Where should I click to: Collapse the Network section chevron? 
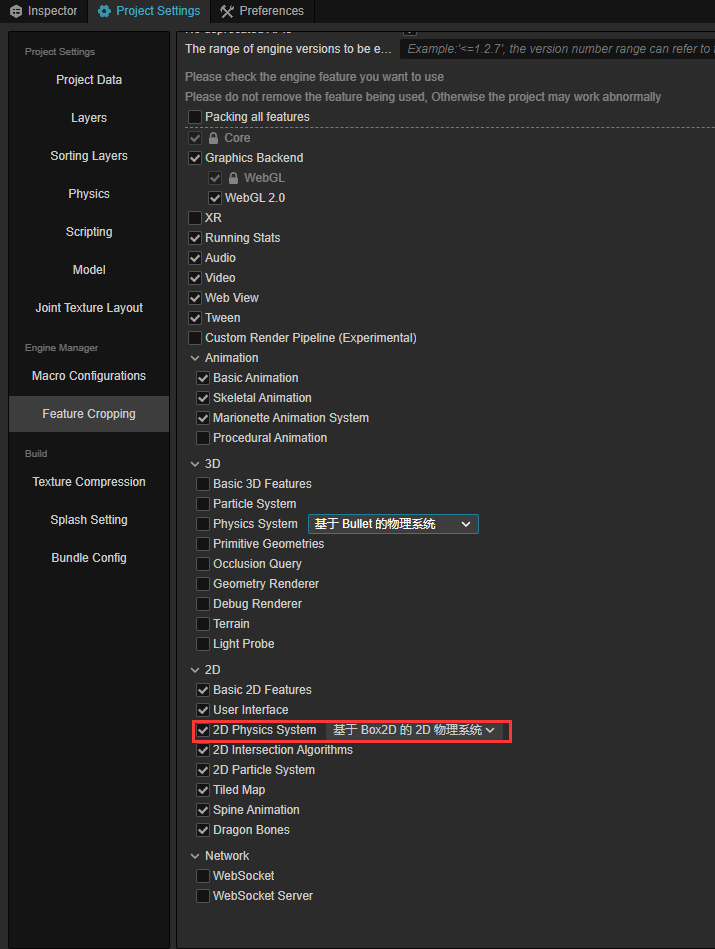[195, 856]
